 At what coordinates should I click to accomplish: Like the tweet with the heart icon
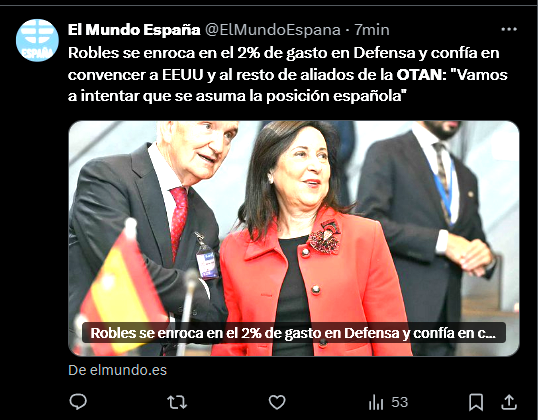point(277,402)
